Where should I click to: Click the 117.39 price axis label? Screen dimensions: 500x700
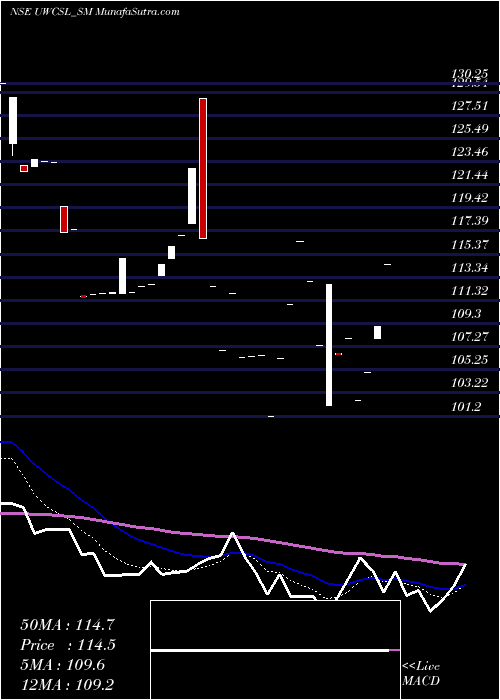(470, 221)
